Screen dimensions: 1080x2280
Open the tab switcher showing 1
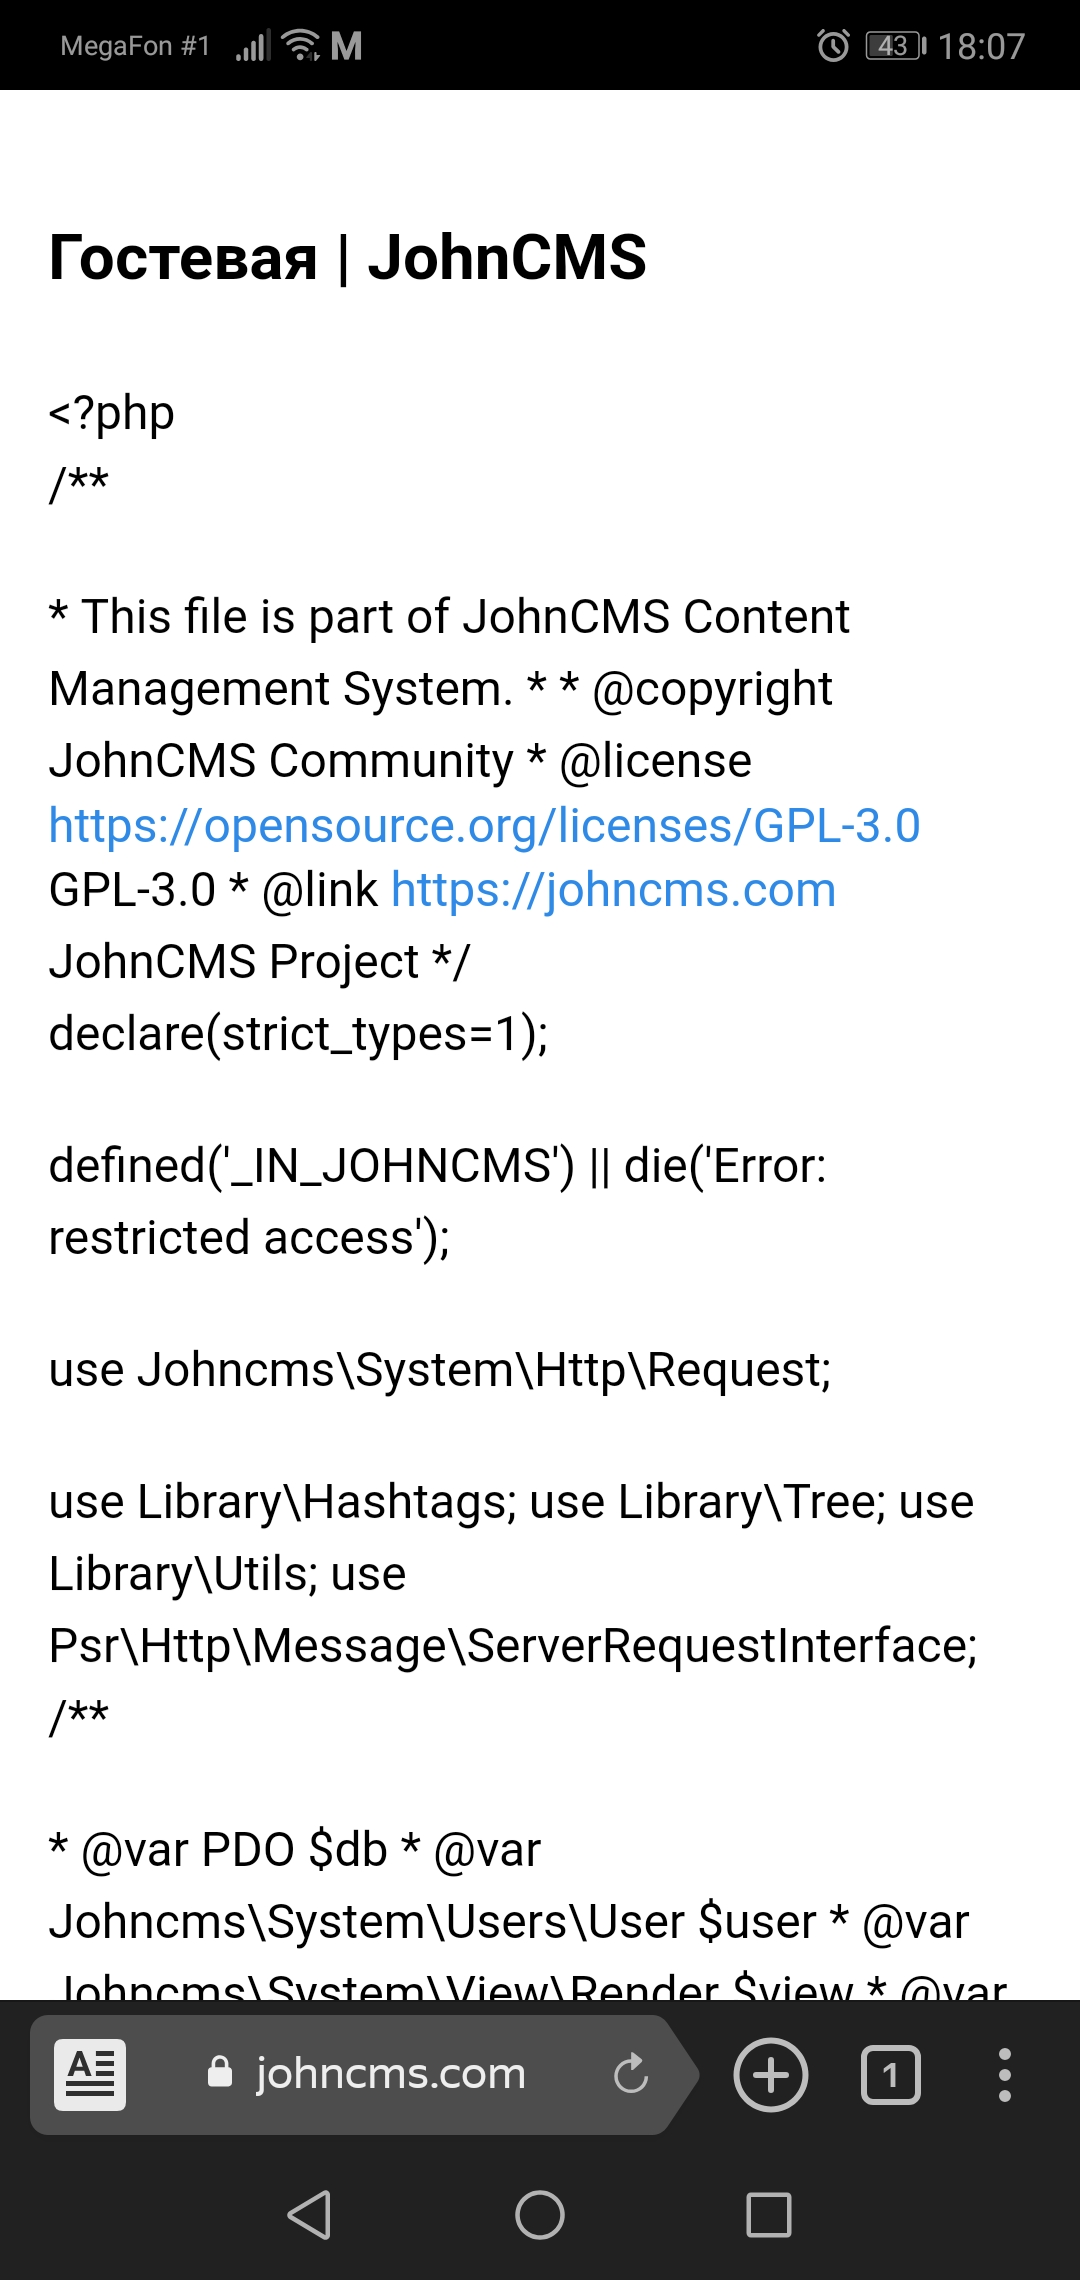coord(890,2076)
